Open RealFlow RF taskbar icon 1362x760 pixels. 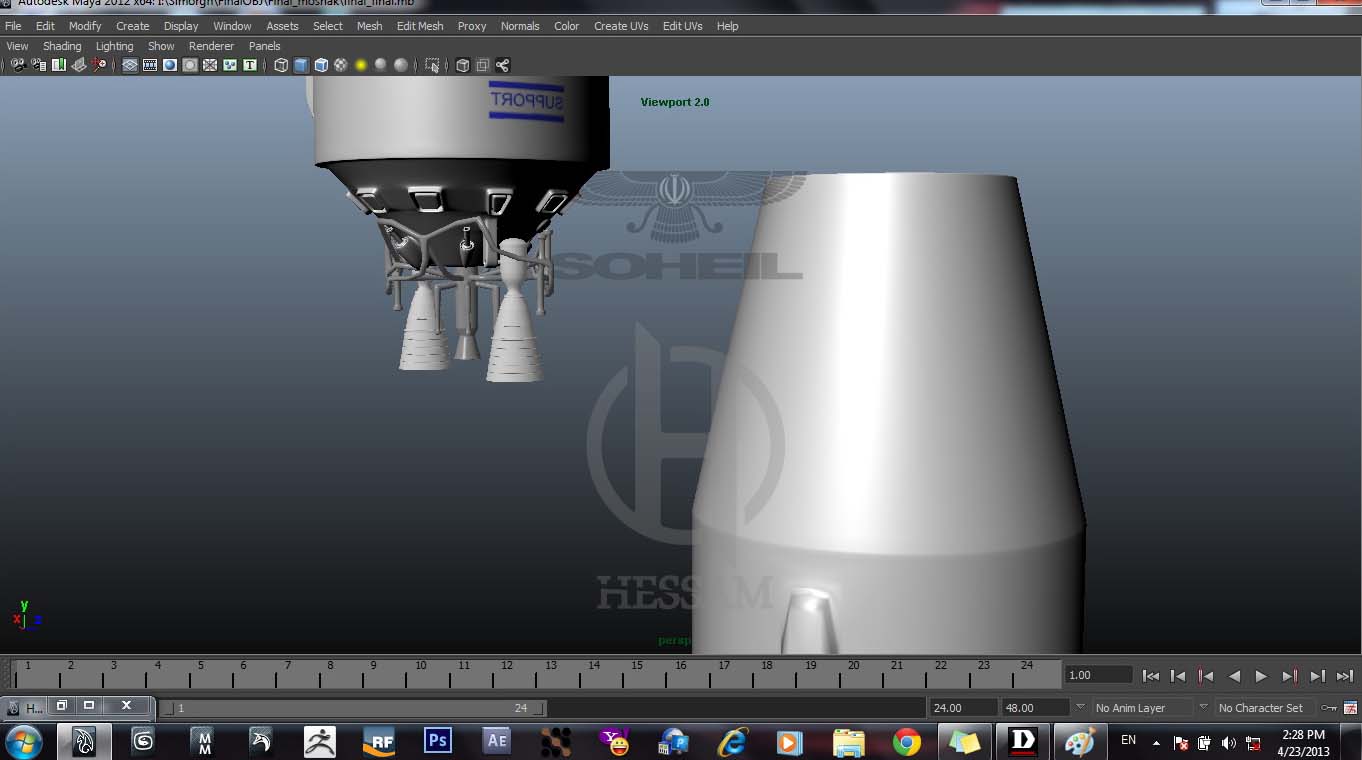[x=379, y=741]
